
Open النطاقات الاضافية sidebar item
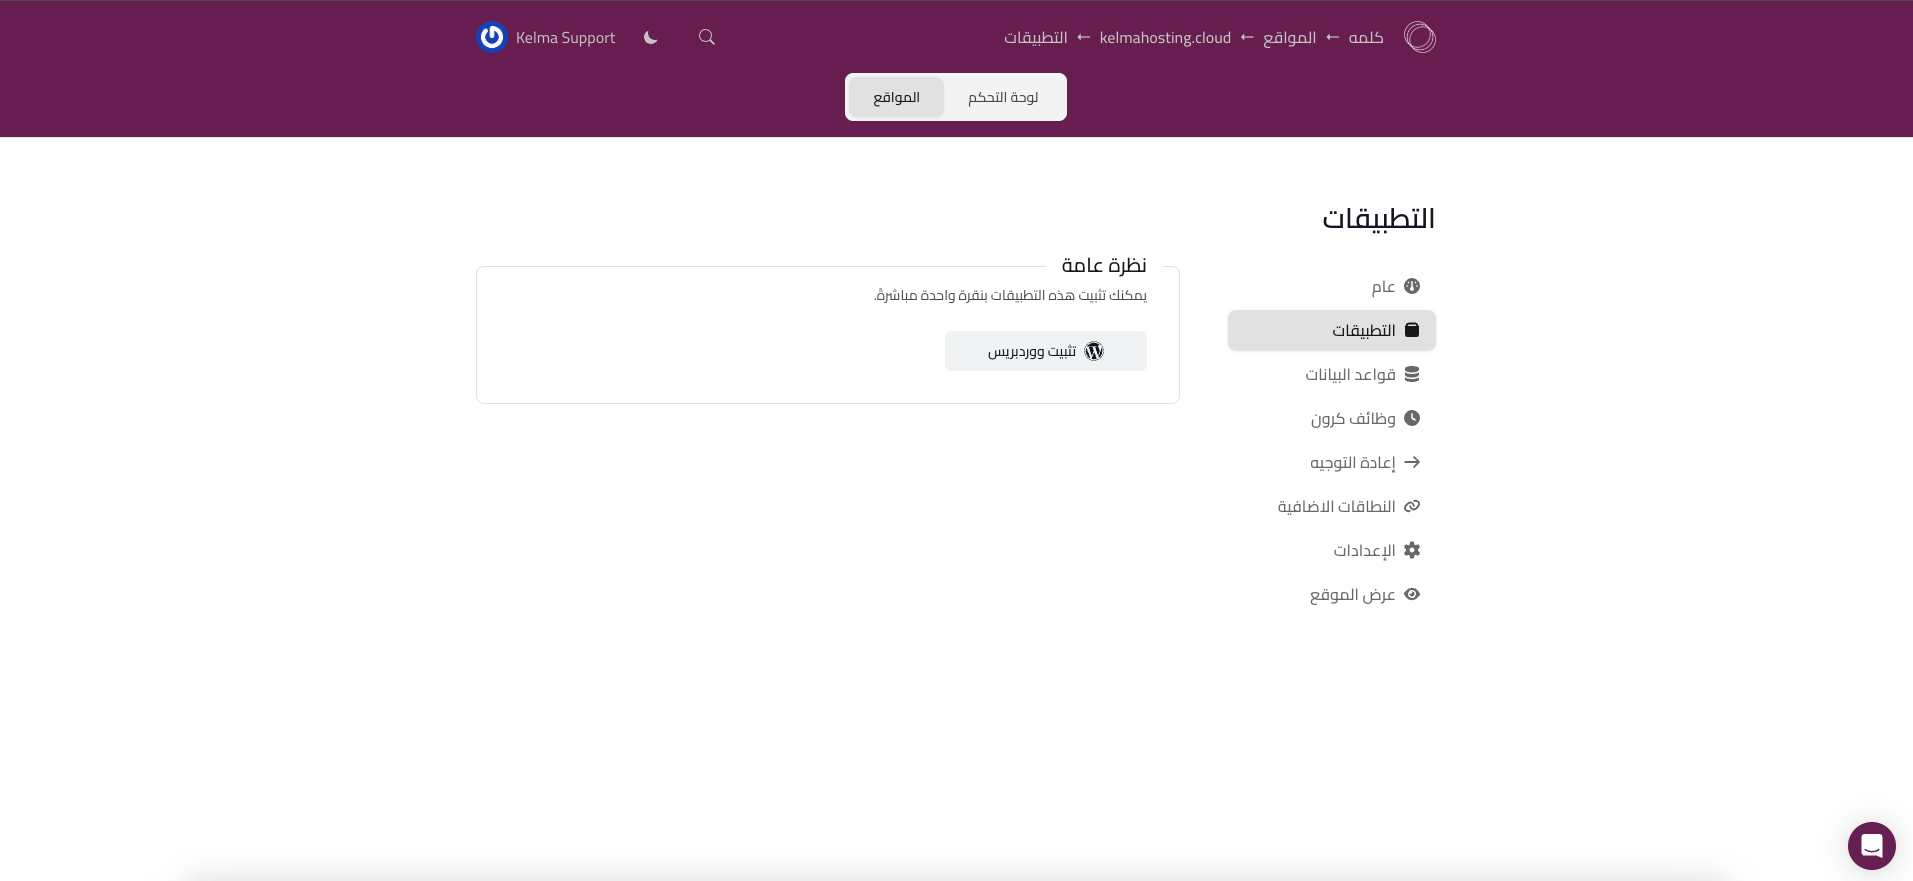1336,506
